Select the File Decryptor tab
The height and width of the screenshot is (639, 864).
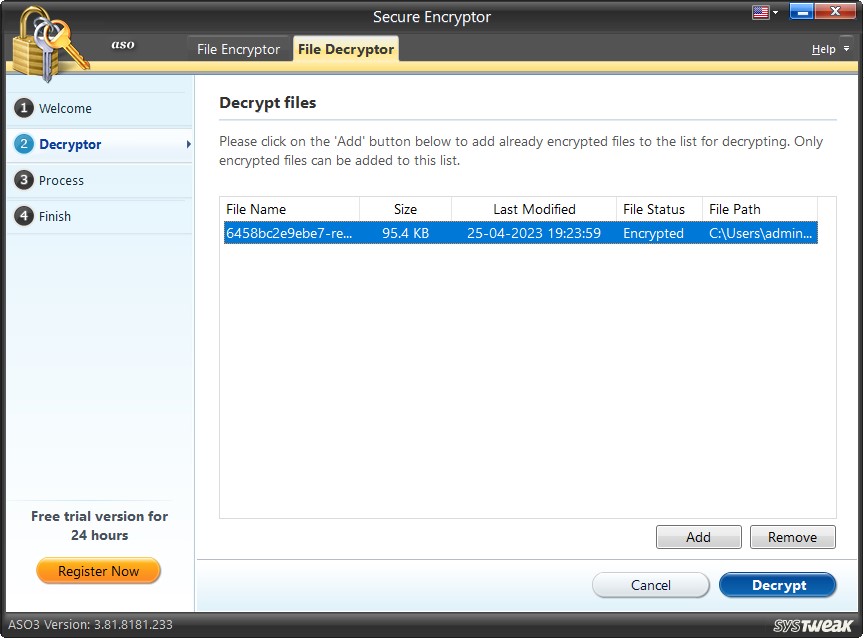pyautogui.click(x=345, y=47)
